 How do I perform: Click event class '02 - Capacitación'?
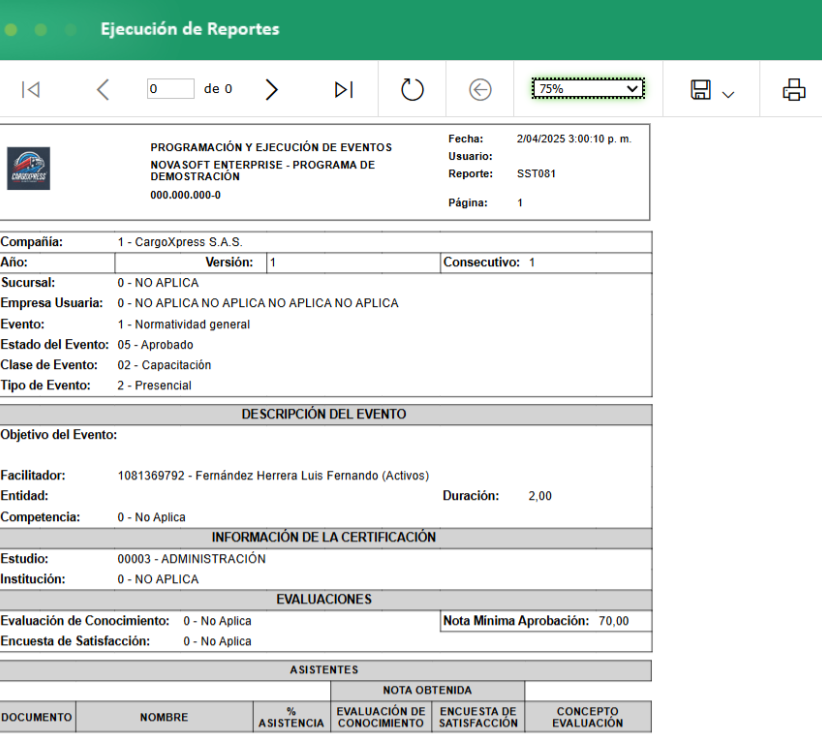164,365
